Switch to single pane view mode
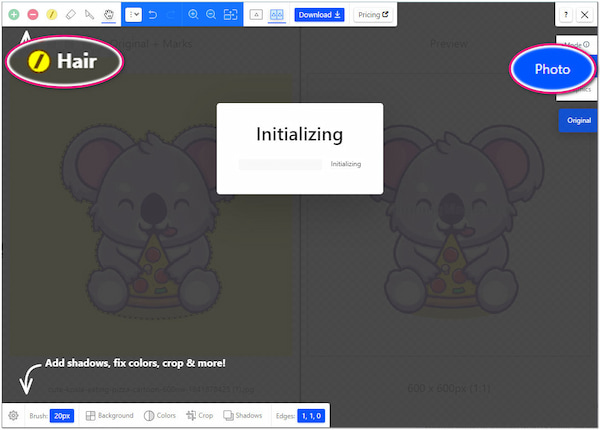Screen dimensions: 600x430 pos(256,15)
